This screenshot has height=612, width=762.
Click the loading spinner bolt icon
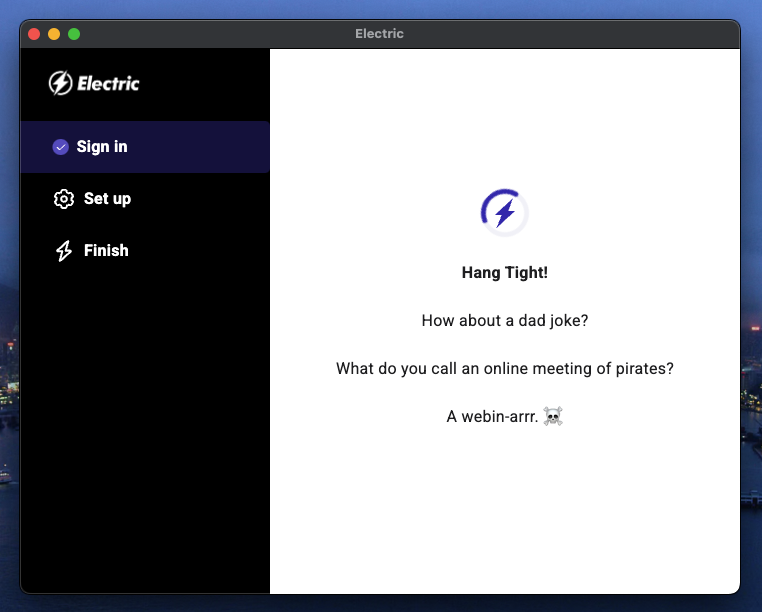pos(504,212)
